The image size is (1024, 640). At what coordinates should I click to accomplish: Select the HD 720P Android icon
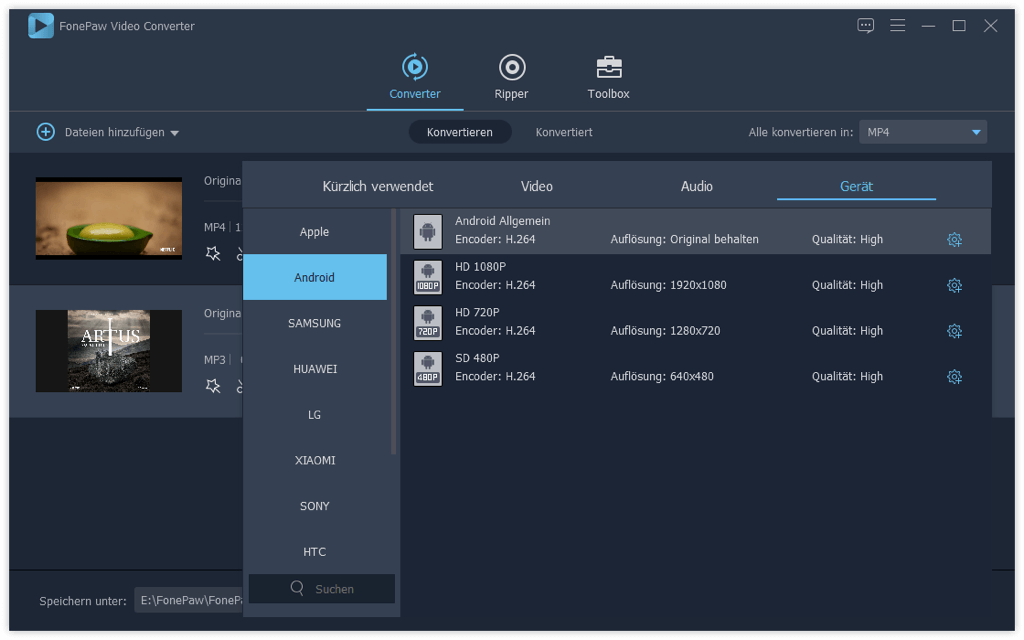coord(428,323)
